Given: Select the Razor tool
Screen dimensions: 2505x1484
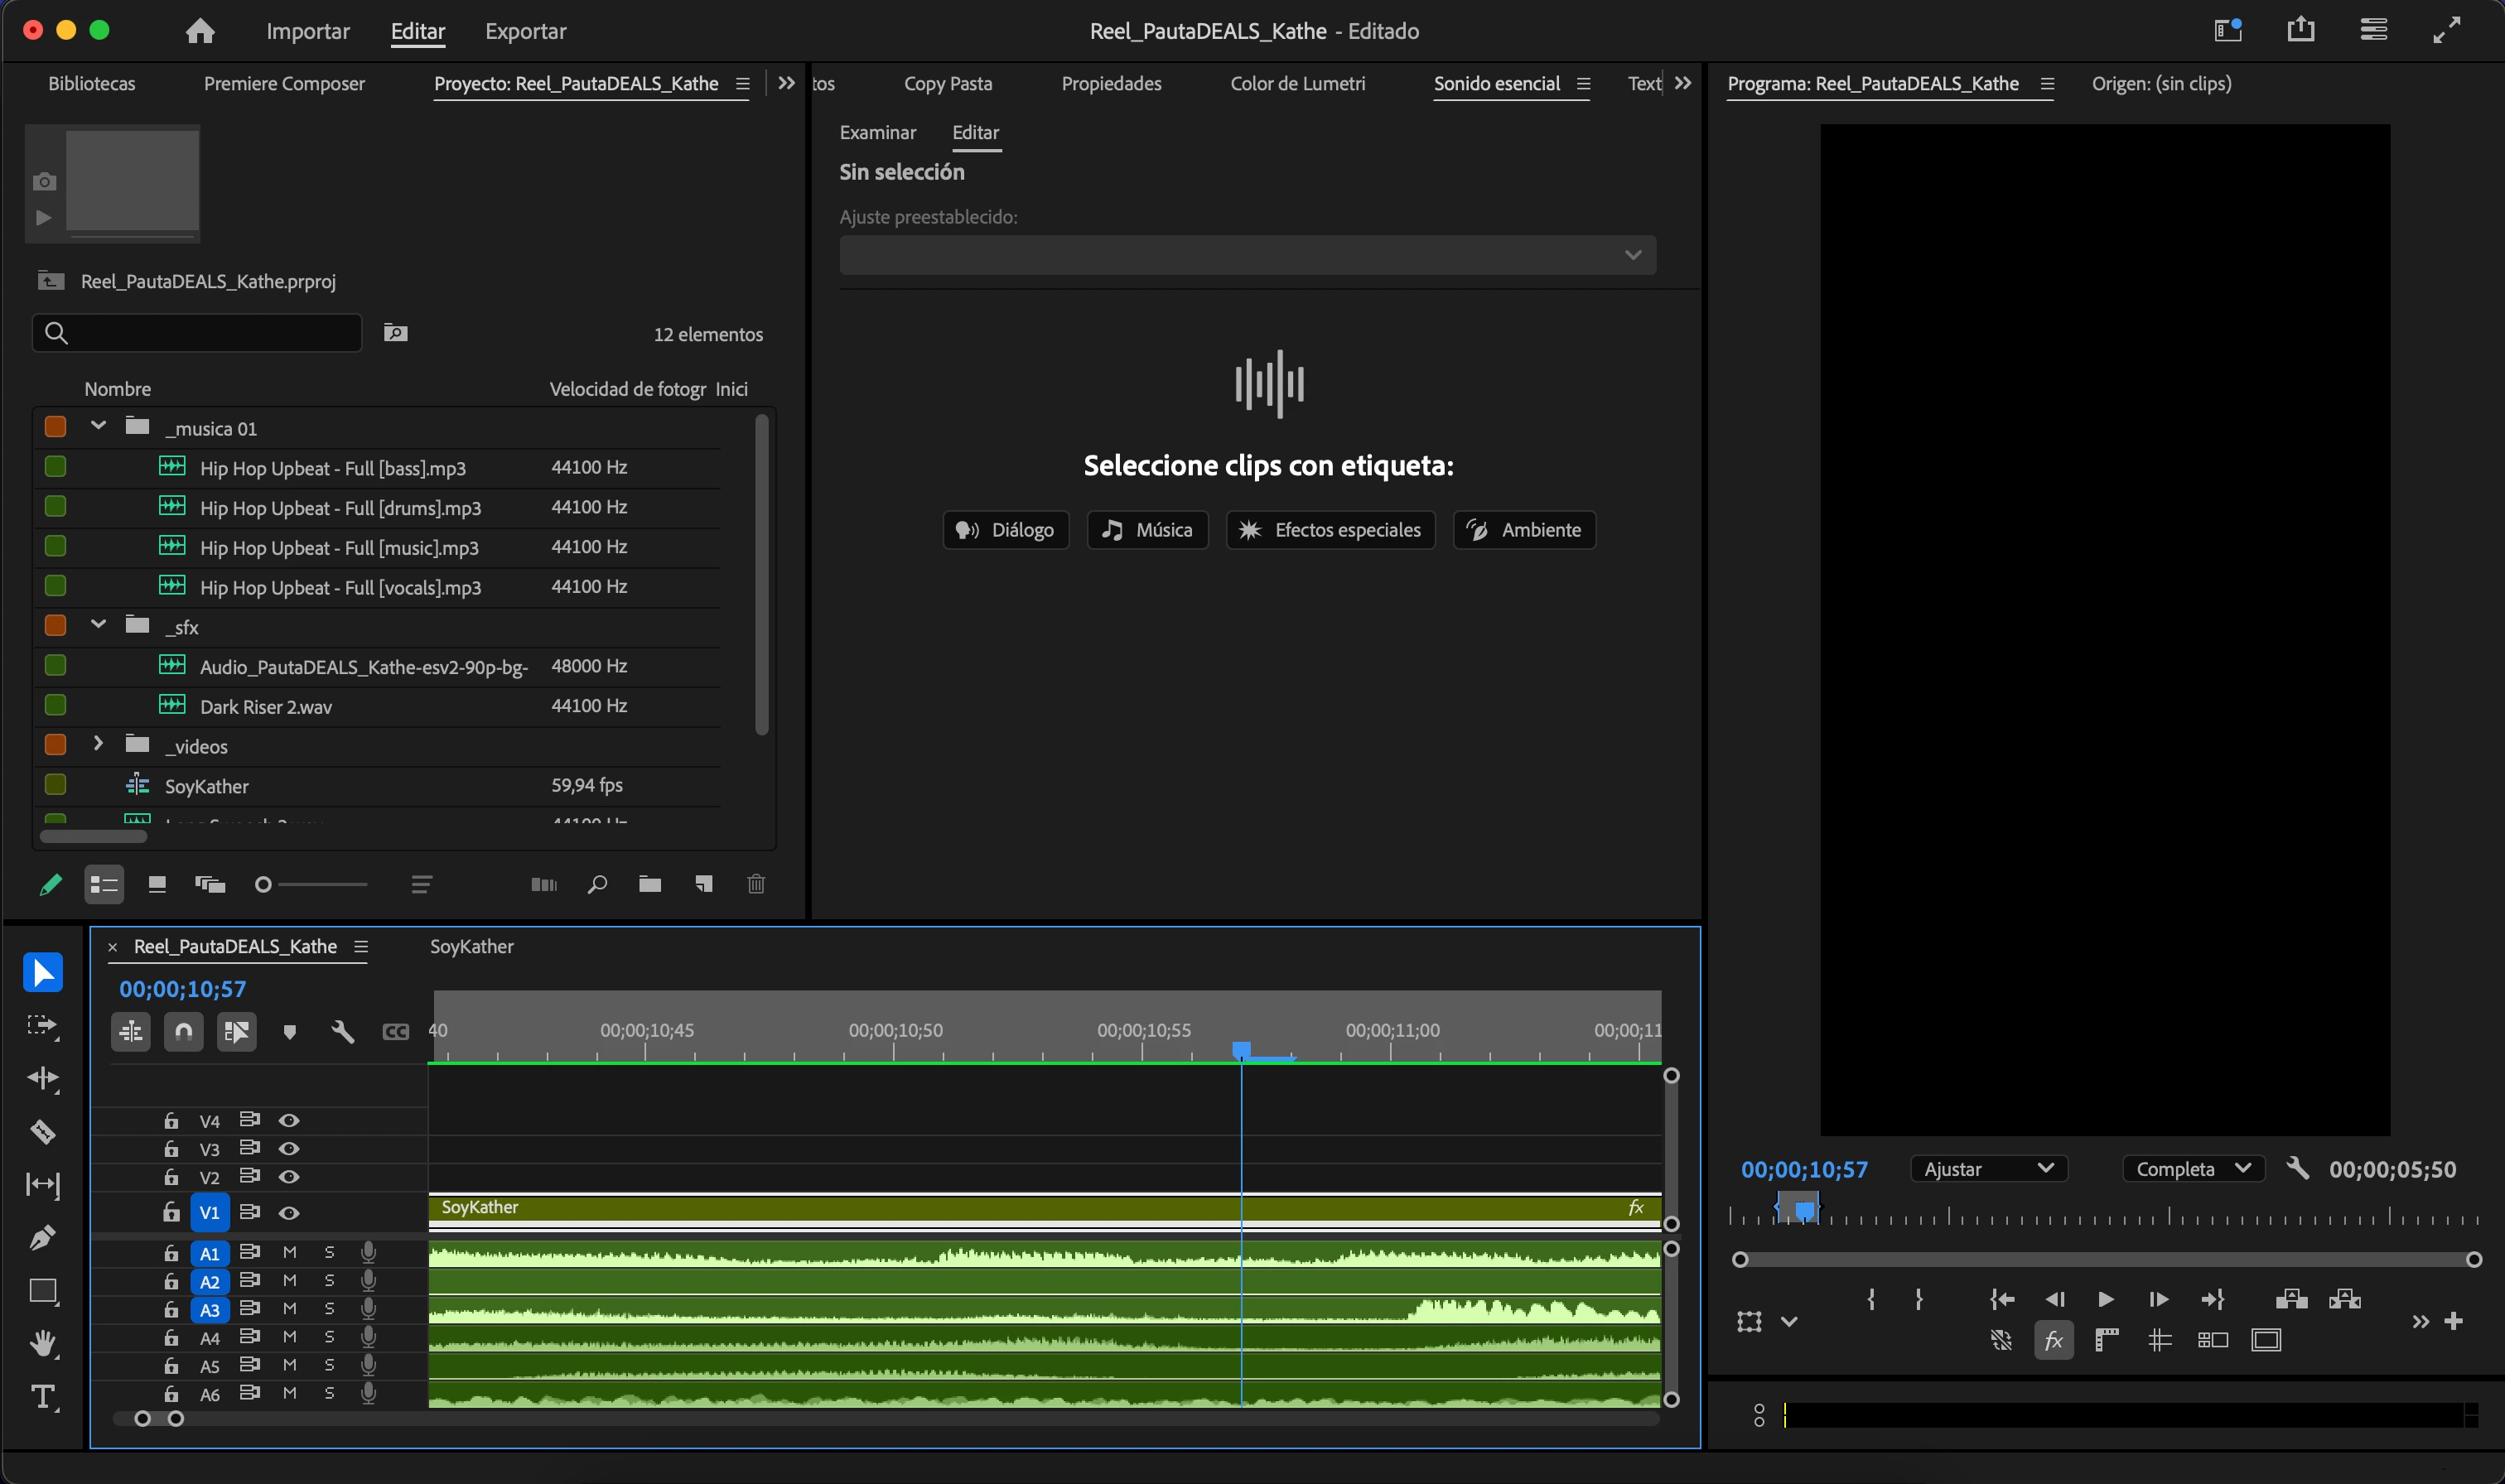Looking at the screenshot, I should coord(42,1131).
